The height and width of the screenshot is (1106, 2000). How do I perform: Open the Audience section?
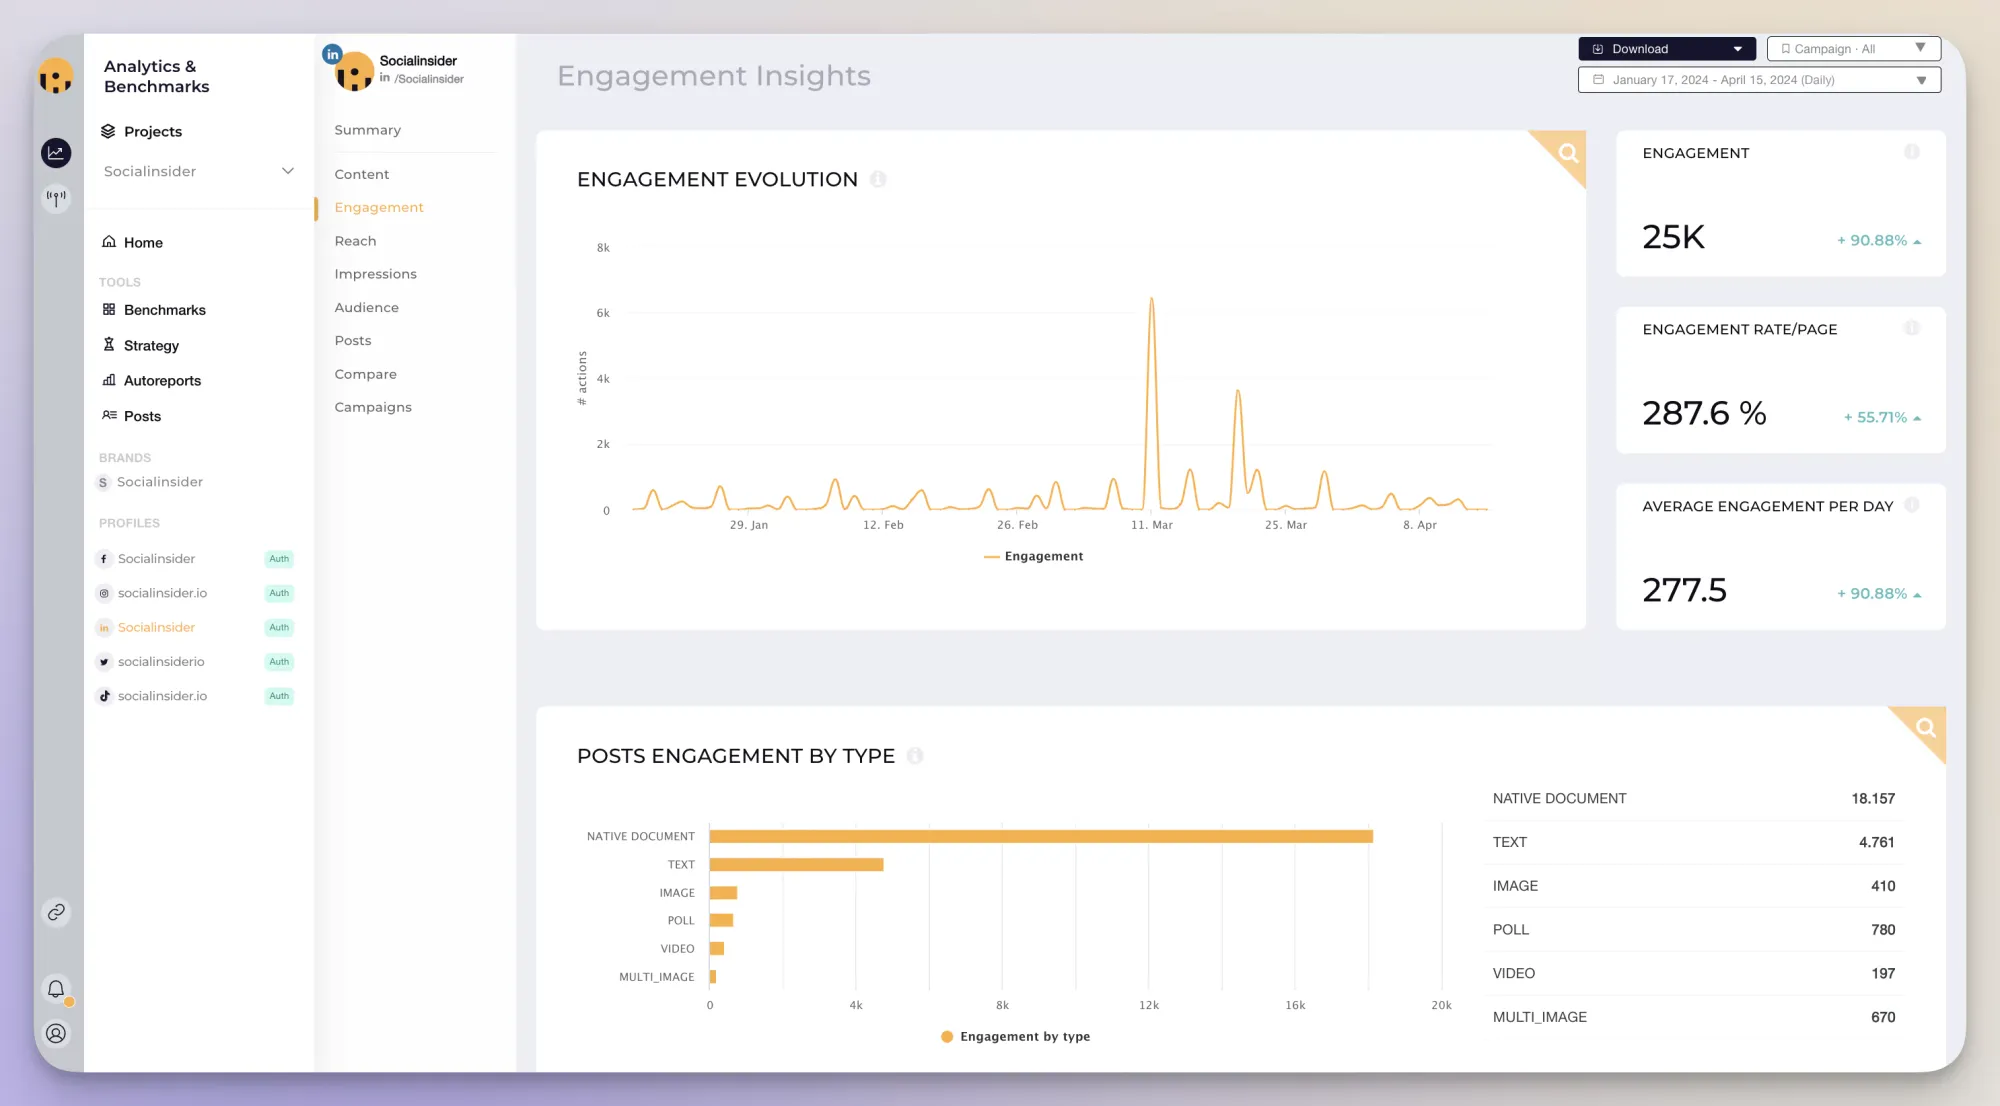point(366,307)
